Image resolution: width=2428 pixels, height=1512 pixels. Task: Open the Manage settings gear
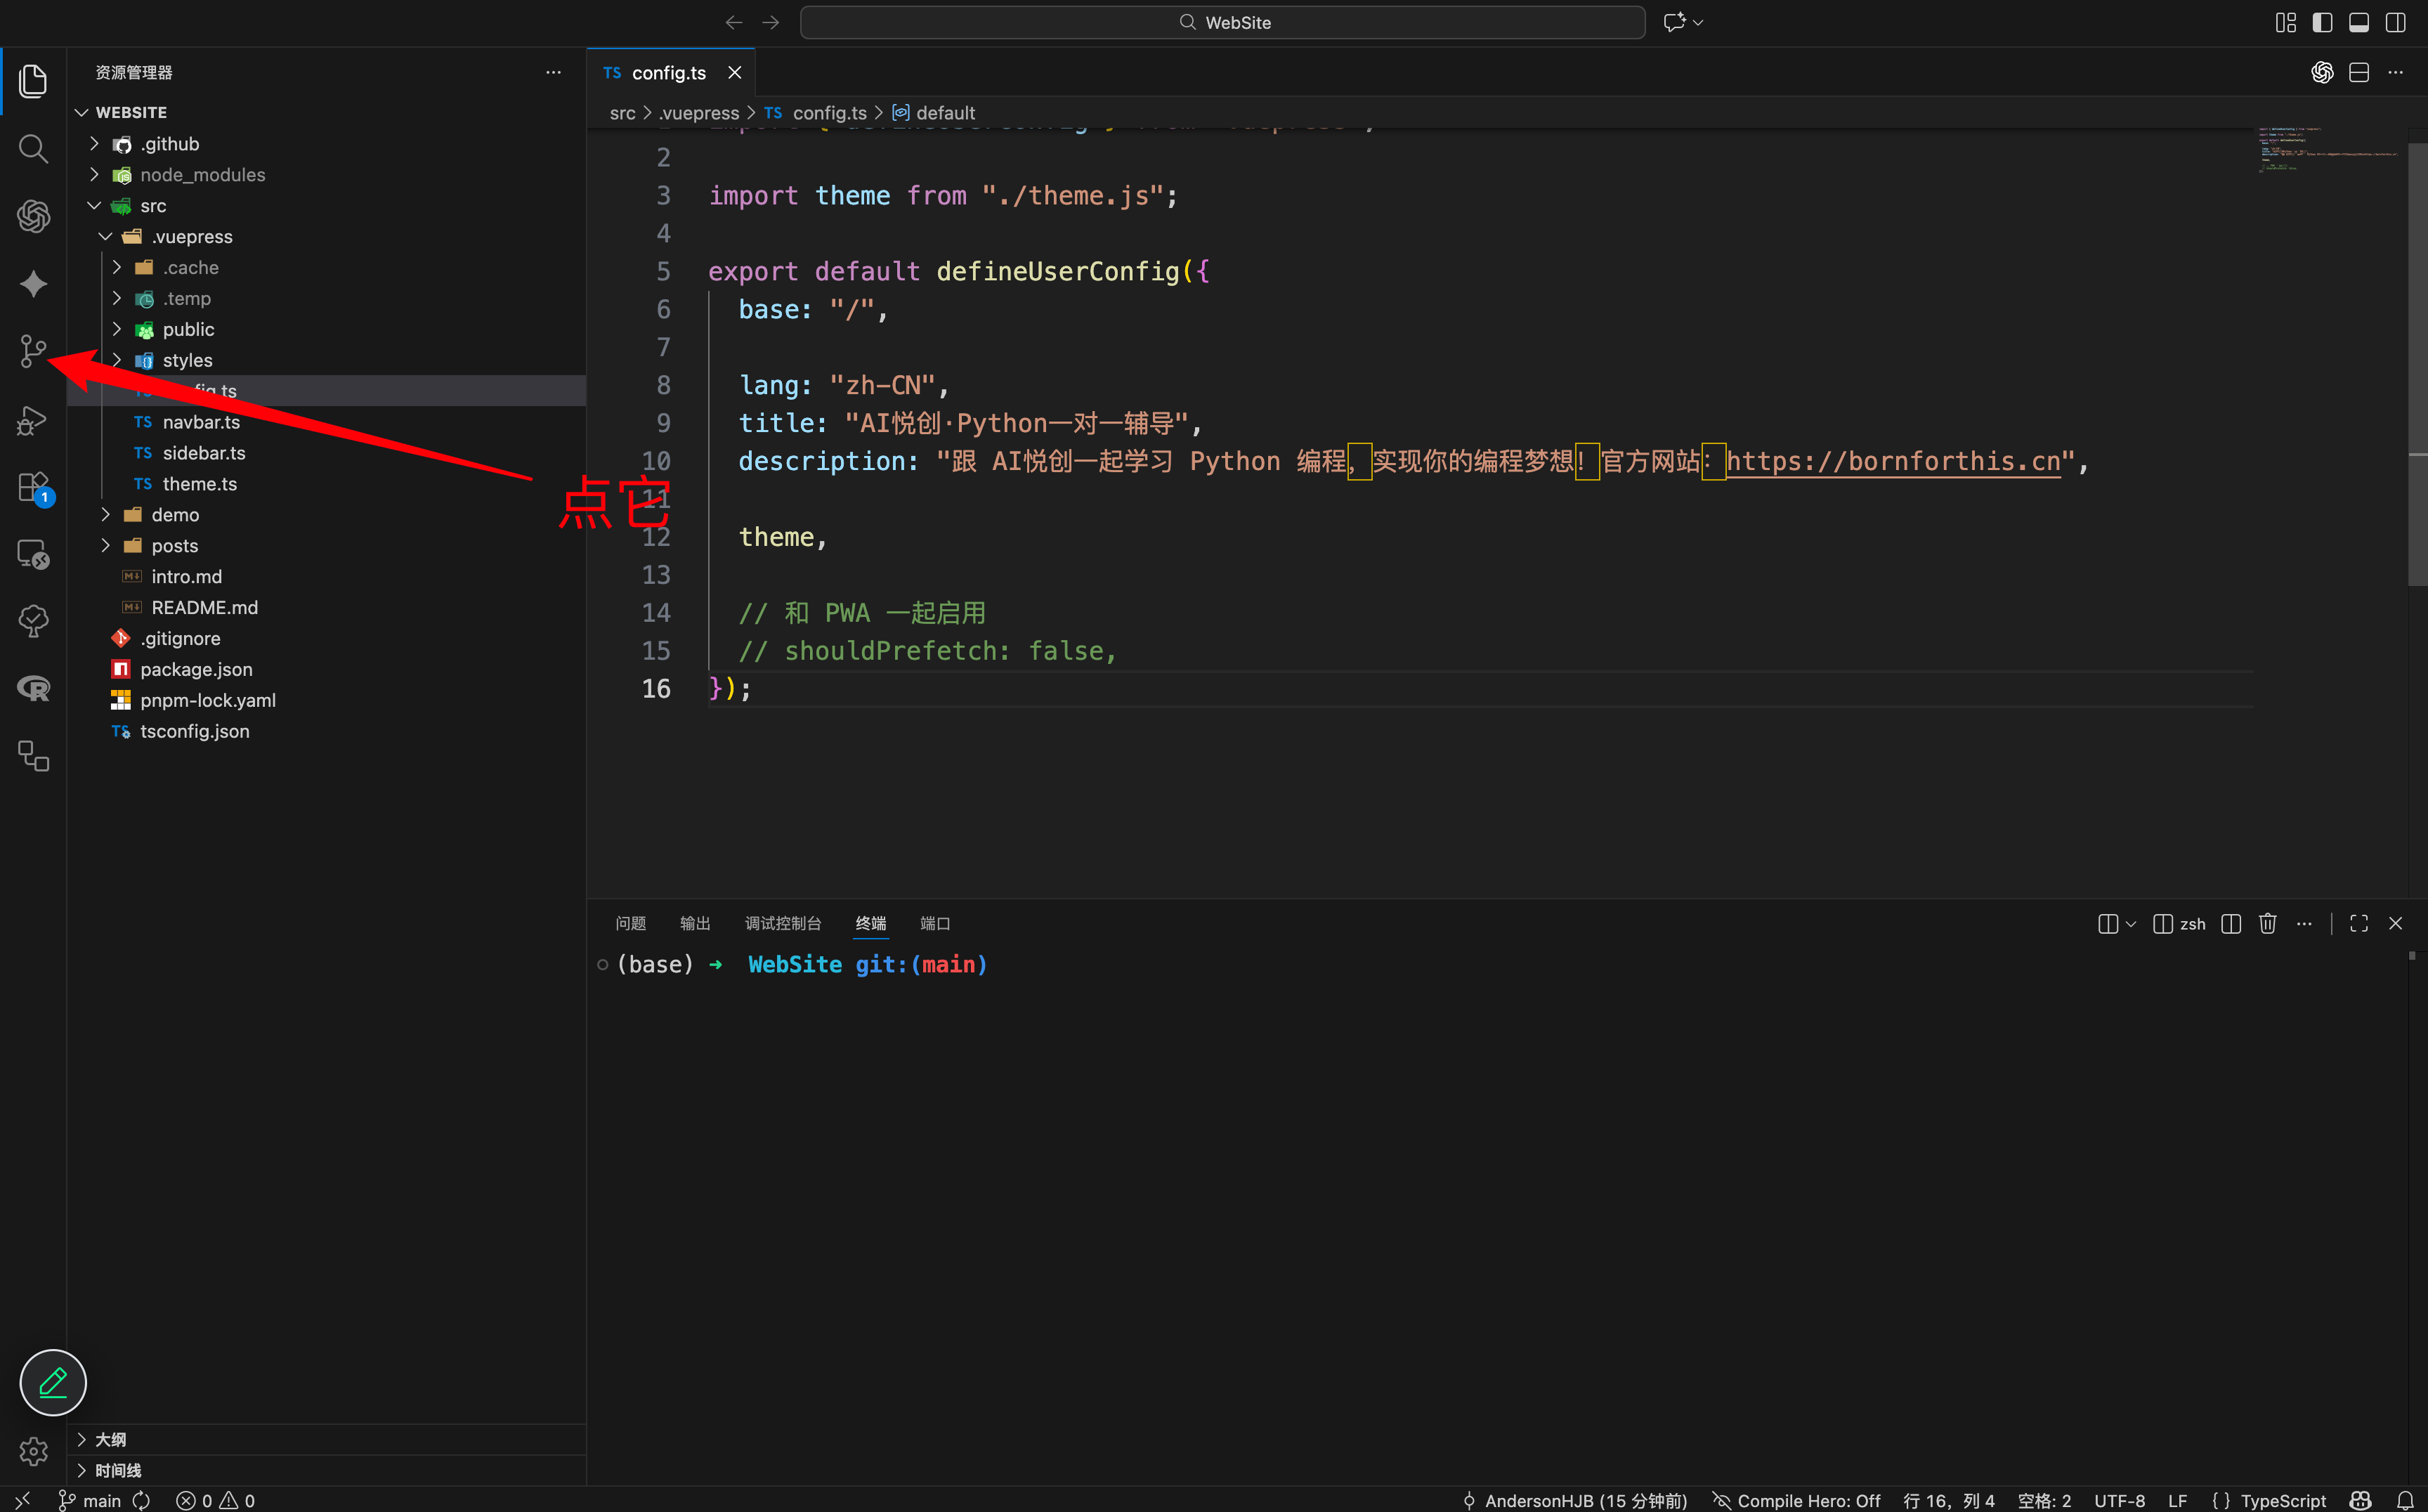pos(33,1451)
